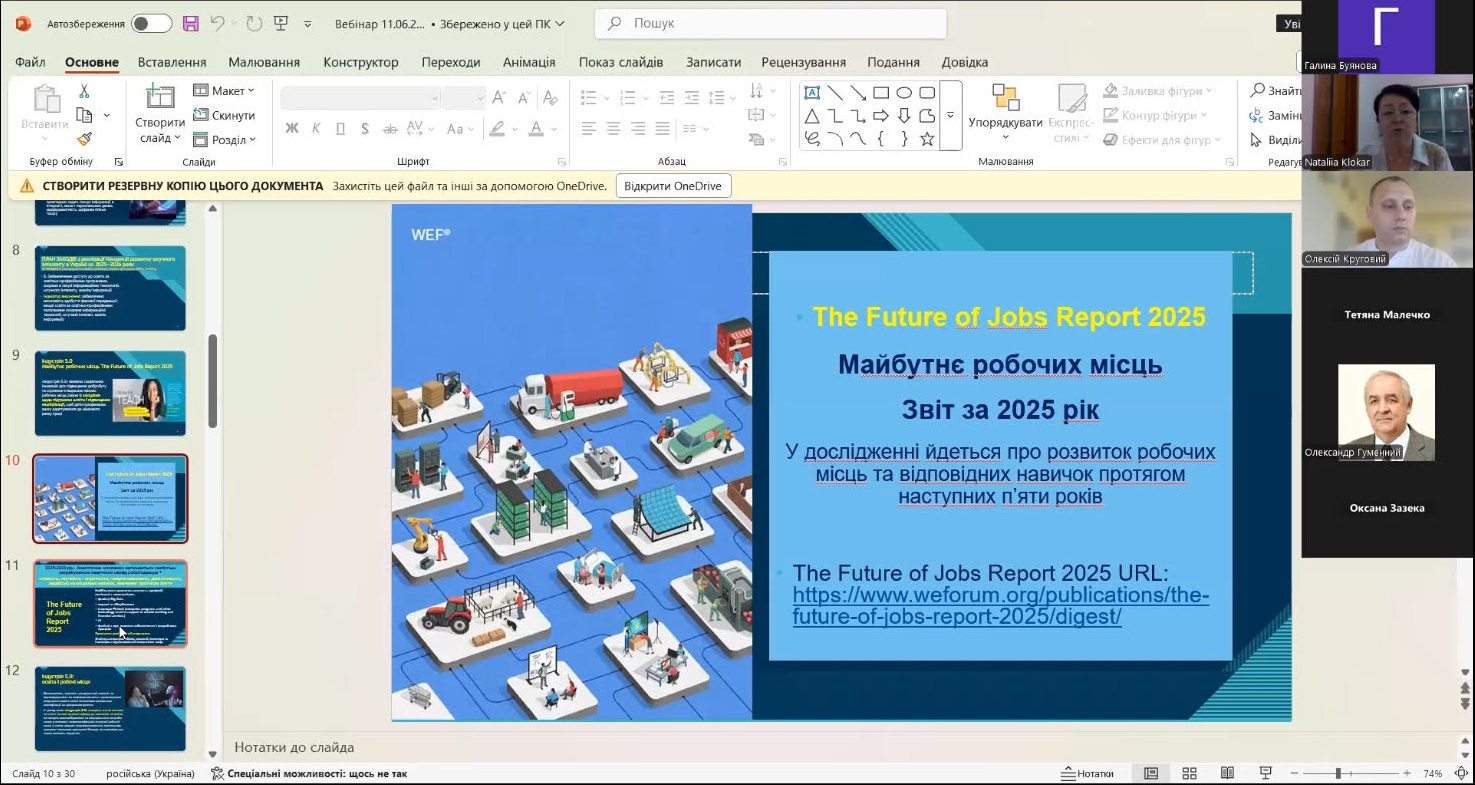The image size is (1475, 785).
Task: Click the Скинути reset button
Action: 224,115
